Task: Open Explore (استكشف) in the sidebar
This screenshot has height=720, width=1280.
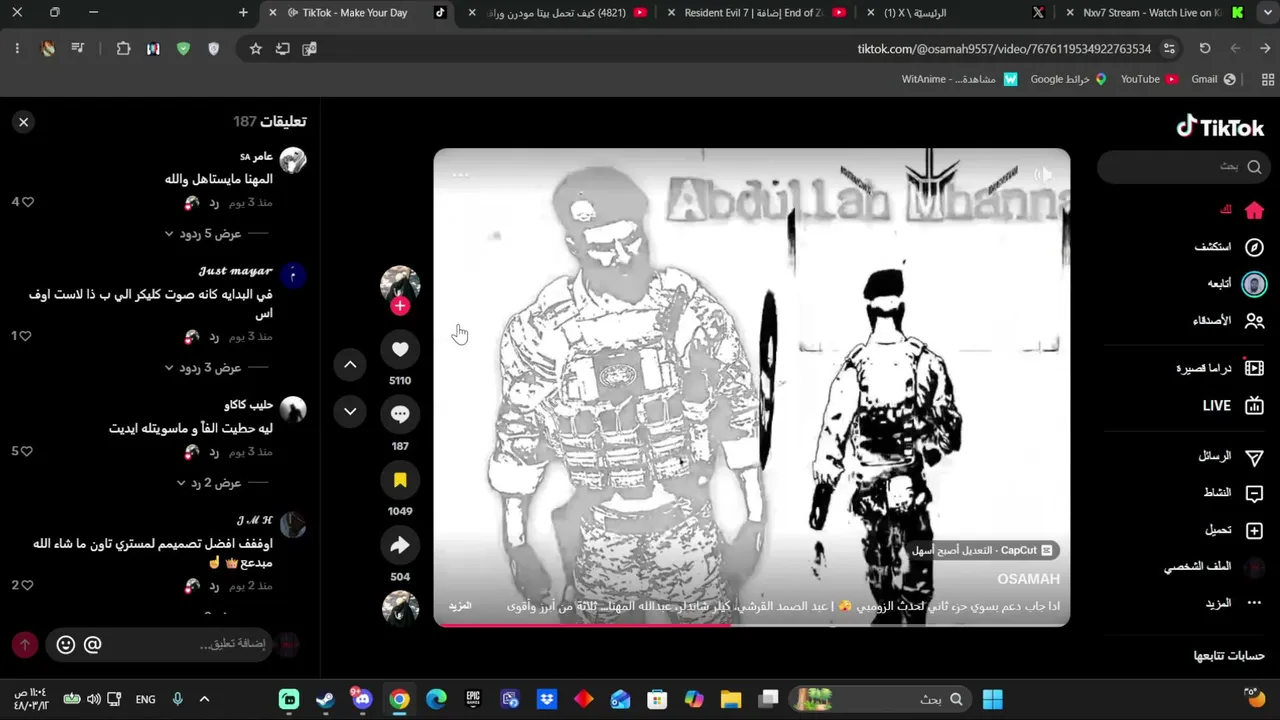Action: 1229,247
